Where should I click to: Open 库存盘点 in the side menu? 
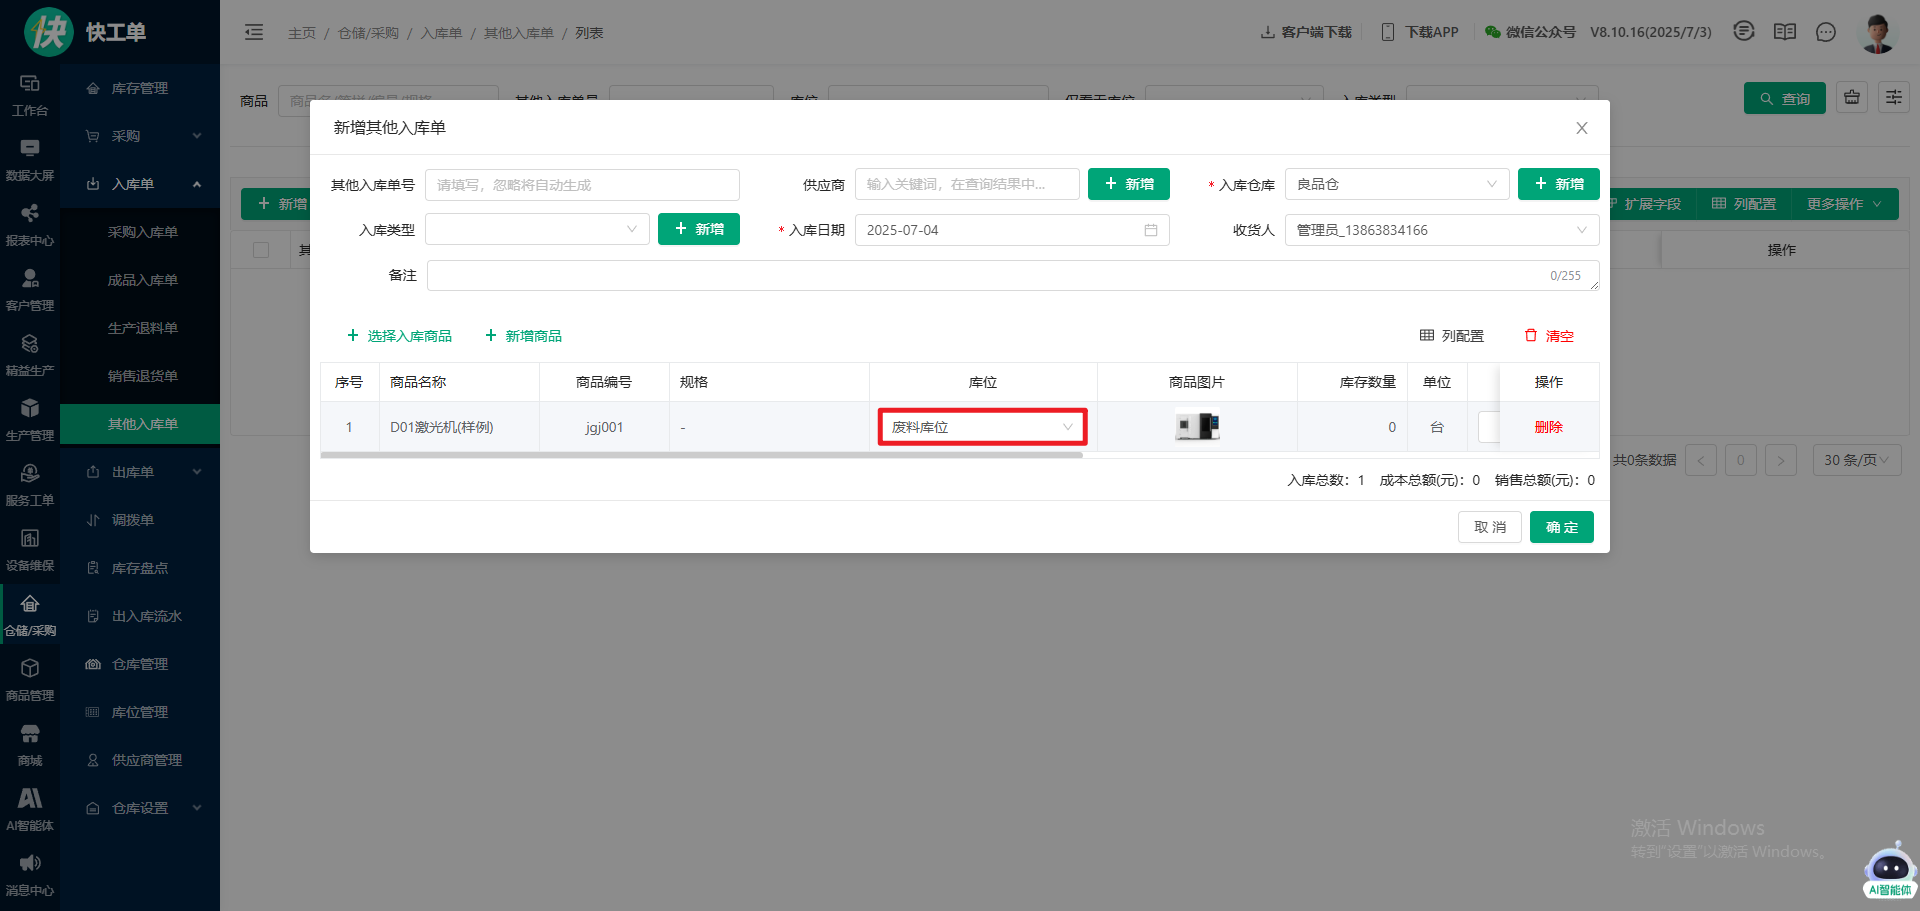tap(139, 568)
